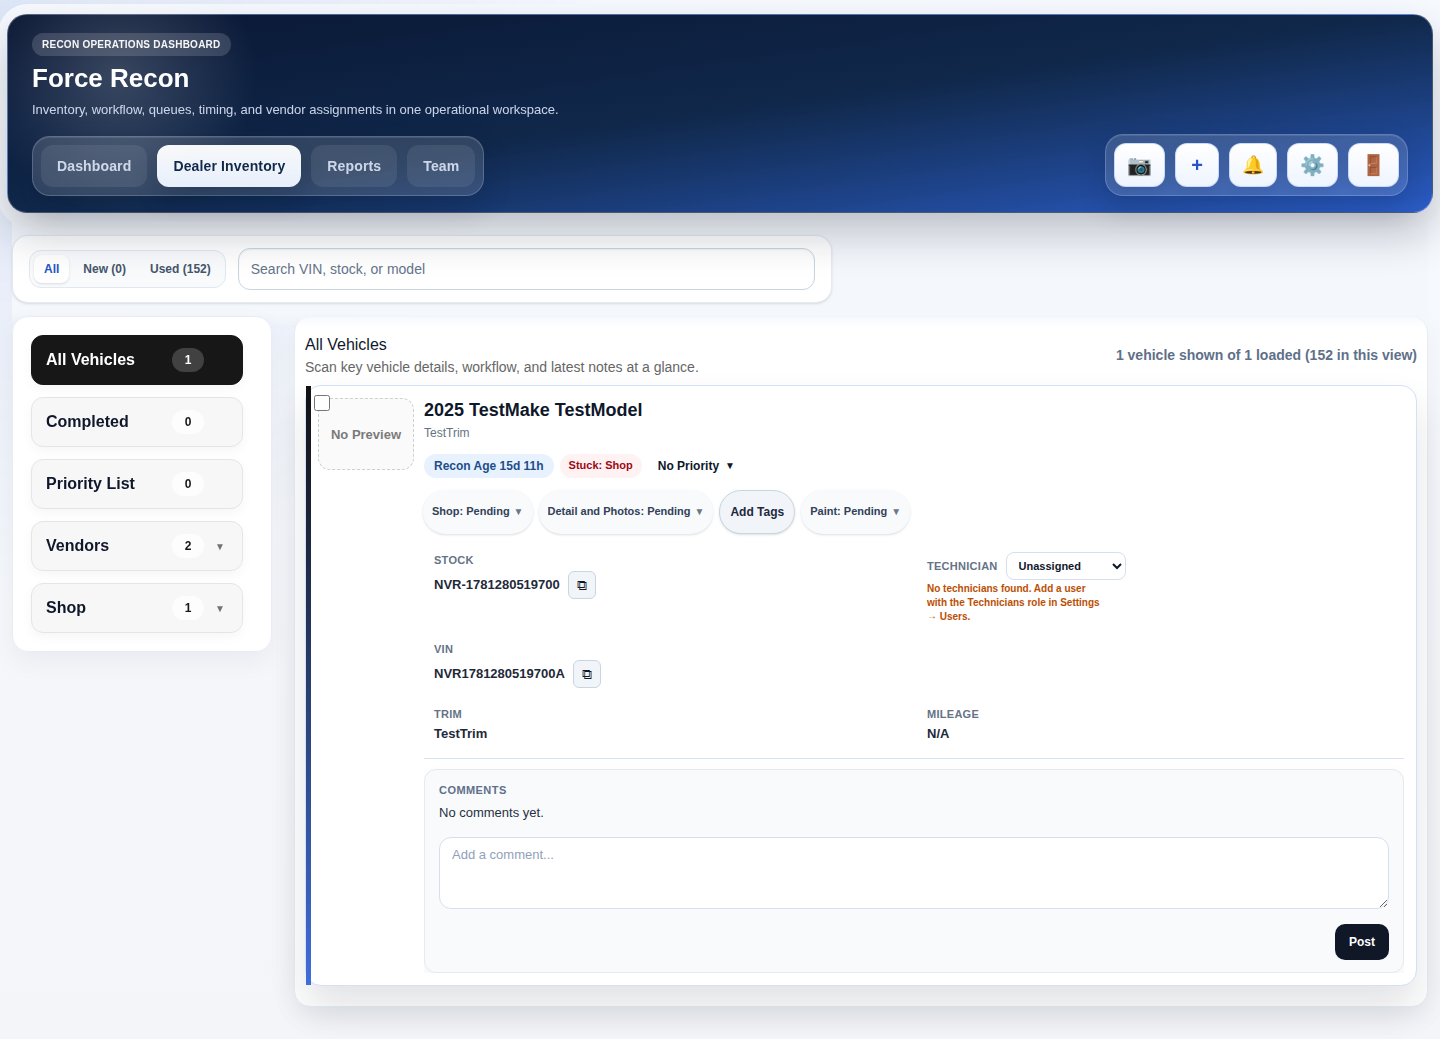
Task: Click the plus add vehicle icon
Action: point(1196,165)
